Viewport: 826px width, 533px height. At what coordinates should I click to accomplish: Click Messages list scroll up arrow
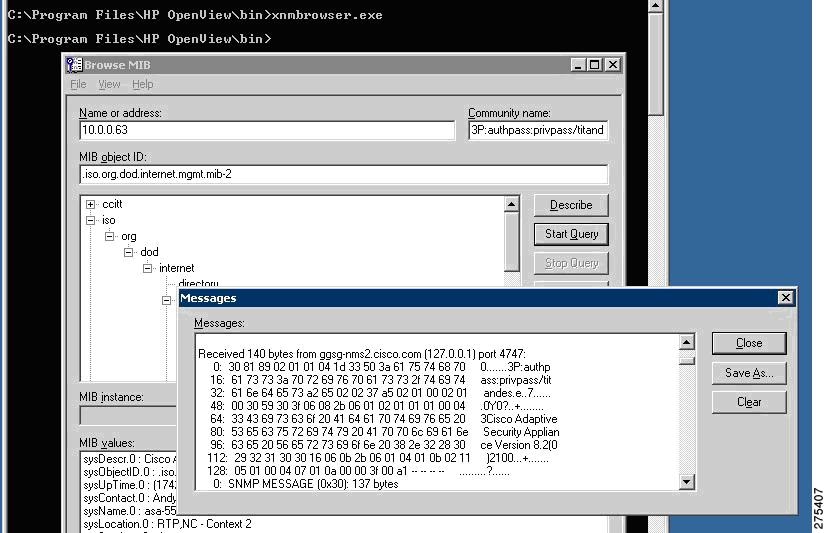pos(686,342)
